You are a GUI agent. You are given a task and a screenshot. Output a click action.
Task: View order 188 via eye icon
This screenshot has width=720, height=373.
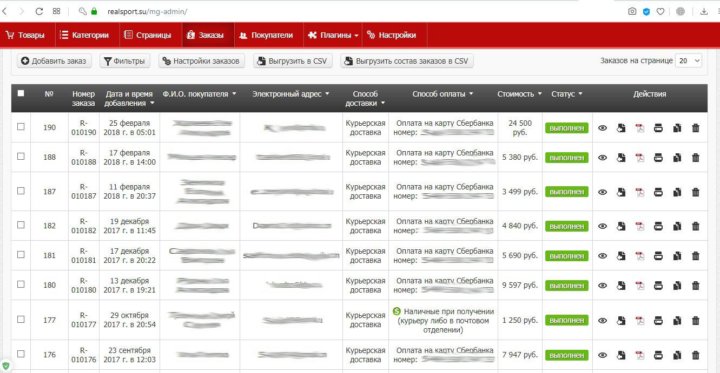[602, 158]
